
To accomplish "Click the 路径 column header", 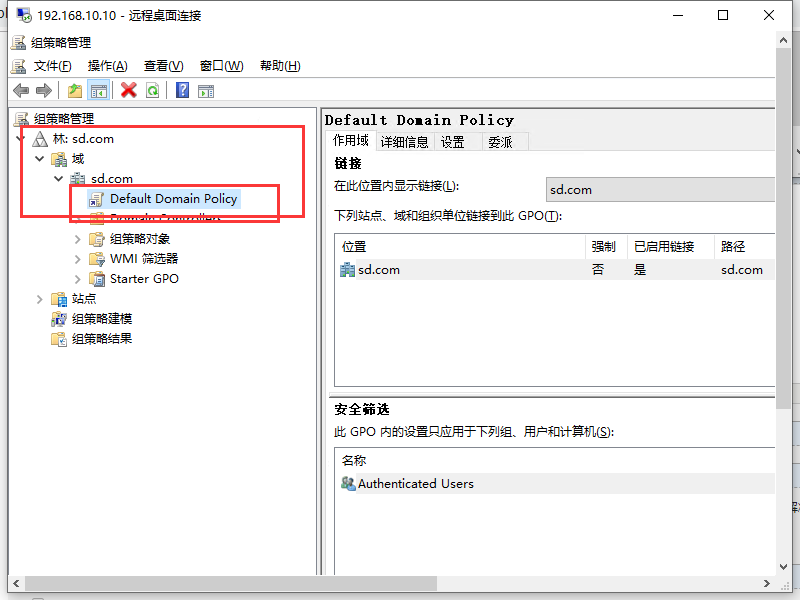I will pos(745,246).
